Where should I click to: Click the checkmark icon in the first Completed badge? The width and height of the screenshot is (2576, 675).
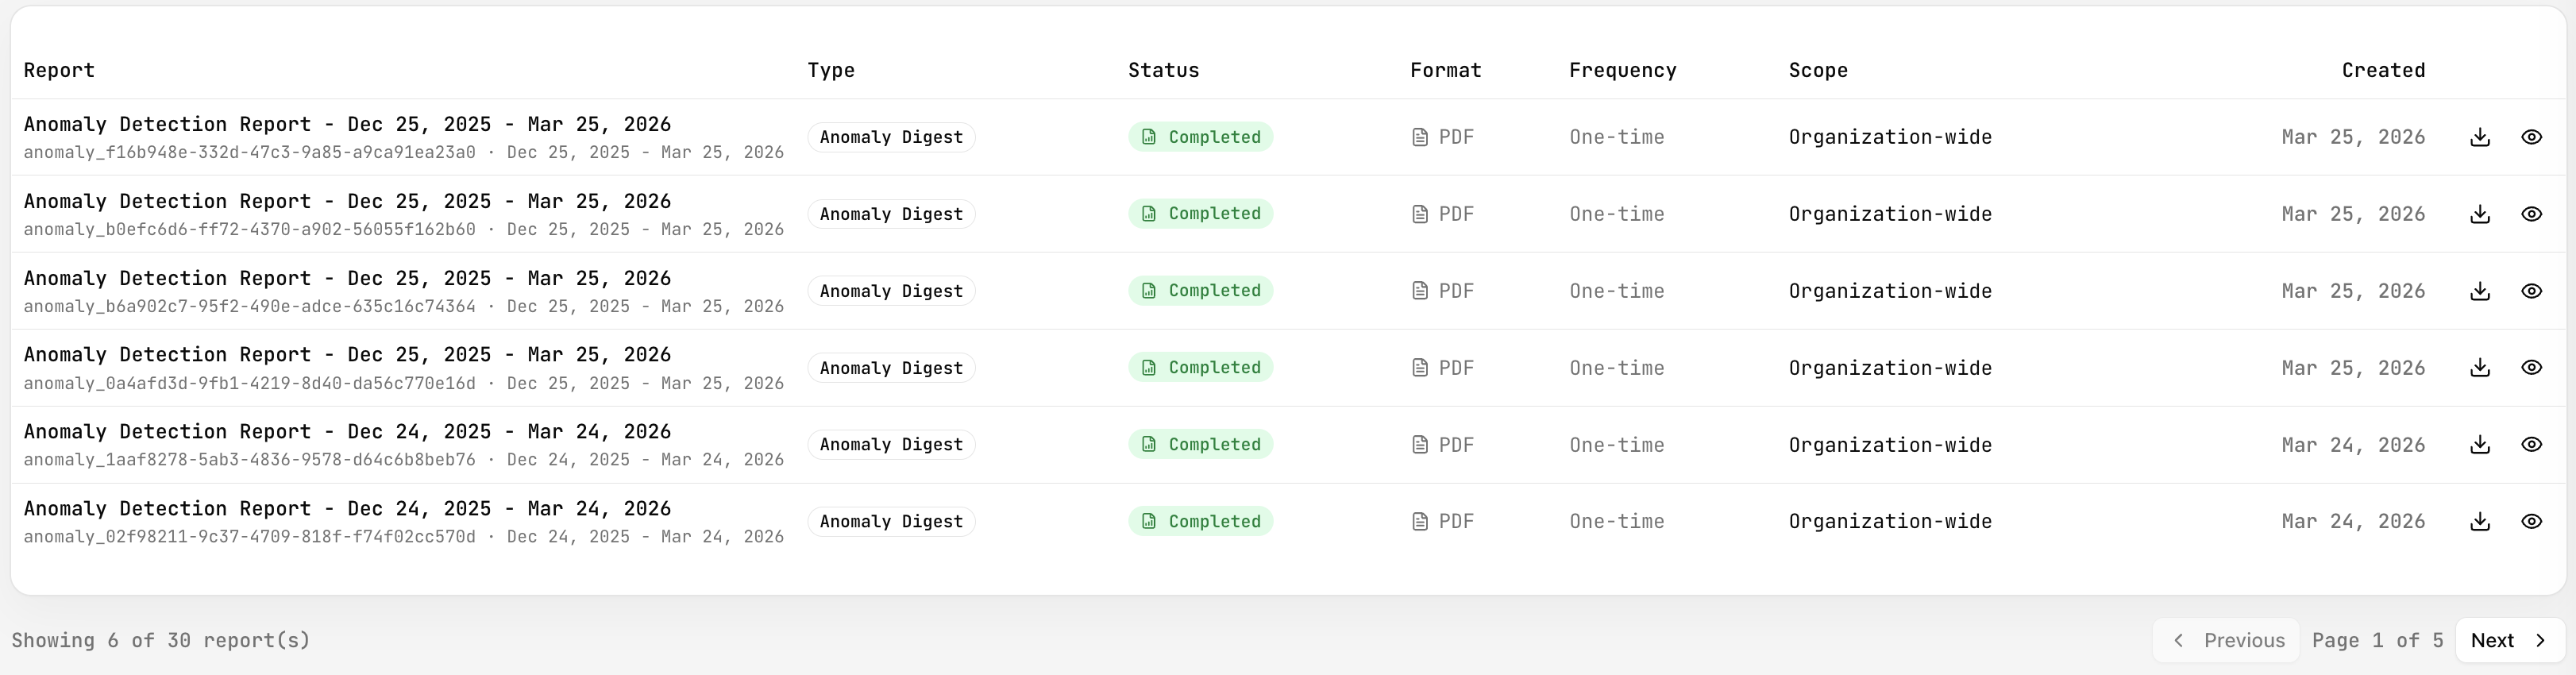pyautogui.click(x=1148, y=137)
